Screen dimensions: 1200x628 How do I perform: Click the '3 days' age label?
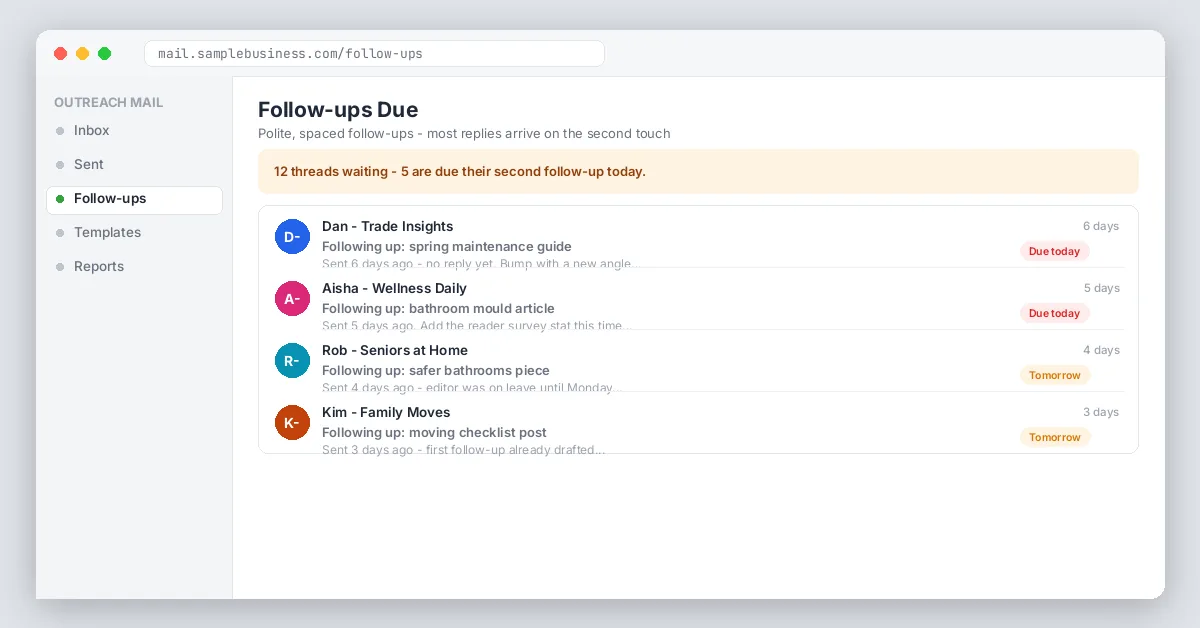click(x=1101, y=413)
